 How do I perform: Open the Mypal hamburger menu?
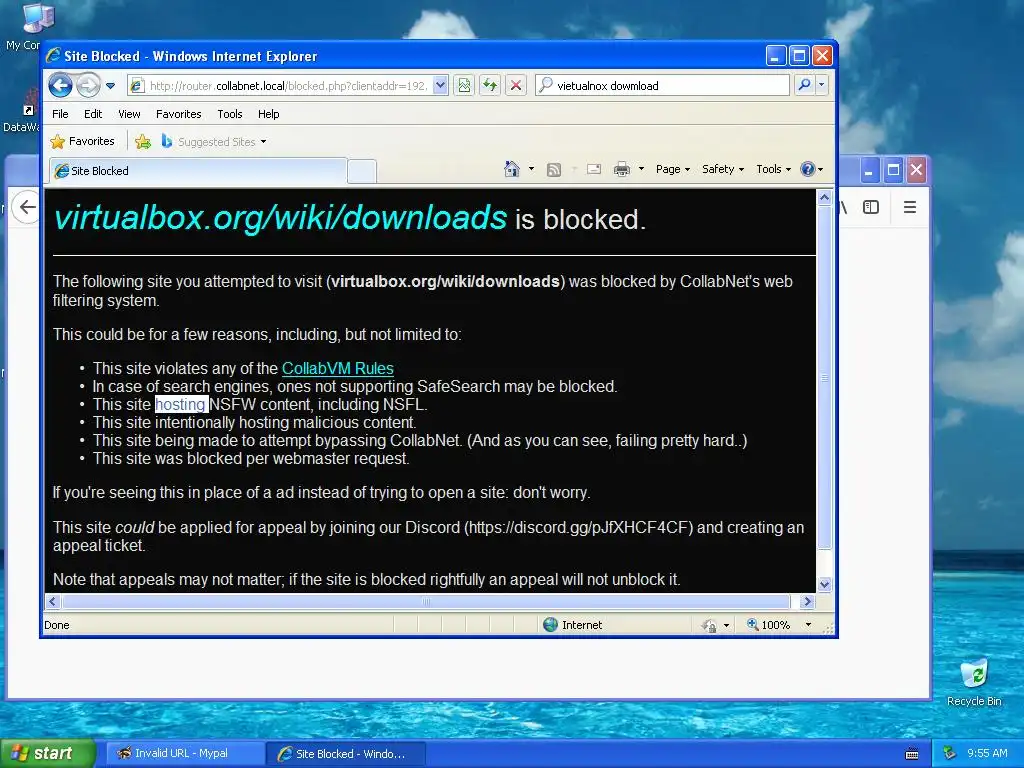[910, 208]
